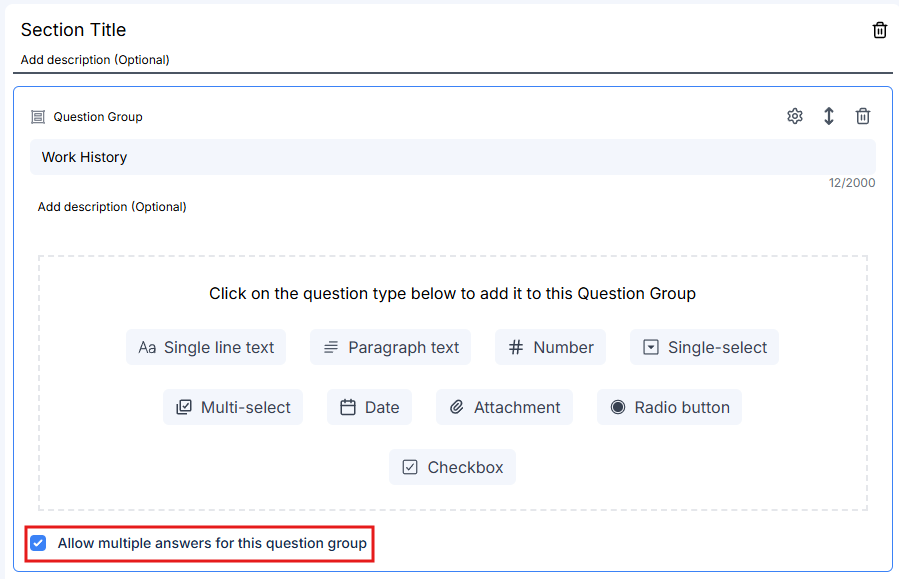This screenshot has width=899, height=579.
Task: Click the Section Title heading to edit it
Action: point(73,30)
